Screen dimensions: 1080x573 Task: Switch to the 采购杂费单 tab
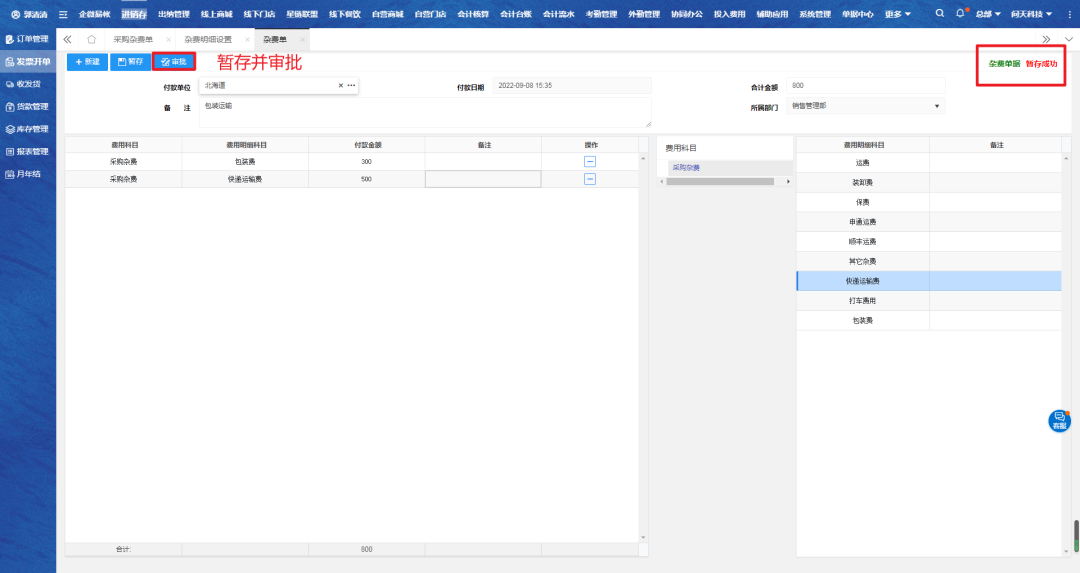(x=133, y=39)
